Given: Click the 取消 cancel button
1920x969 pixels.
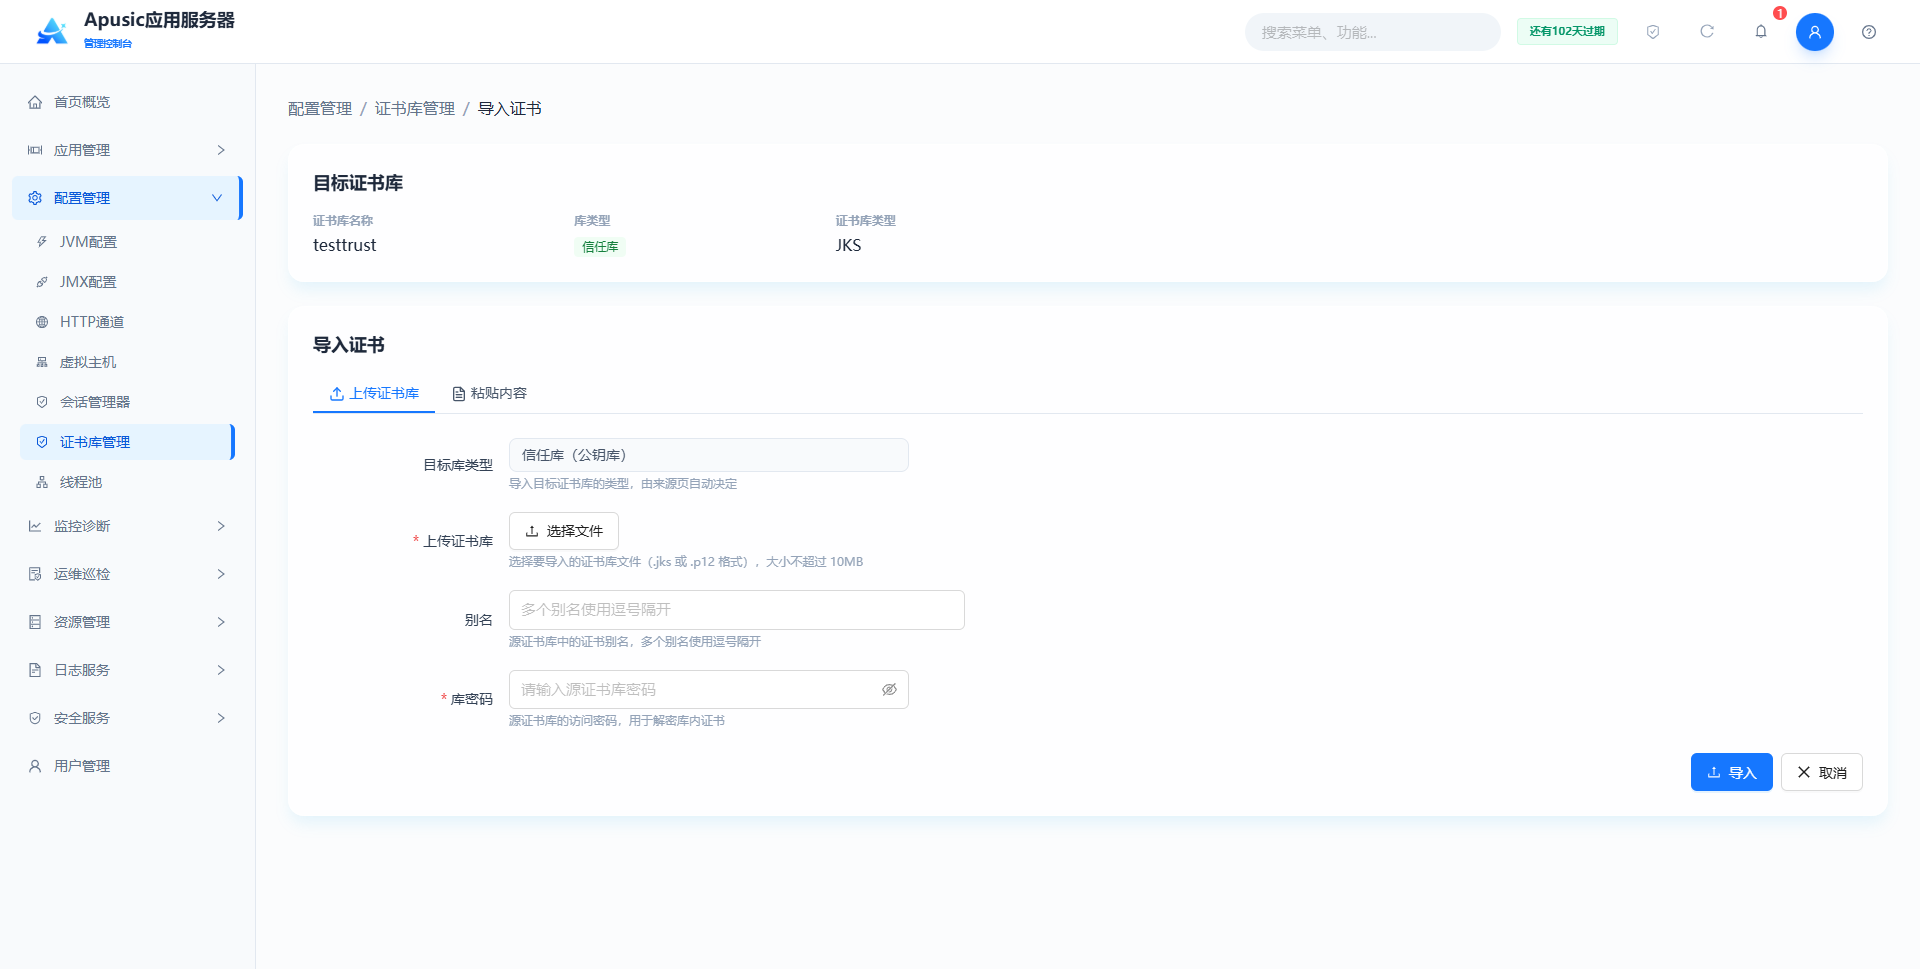Looking at the screenshot, I should [x=1821, y=772].
